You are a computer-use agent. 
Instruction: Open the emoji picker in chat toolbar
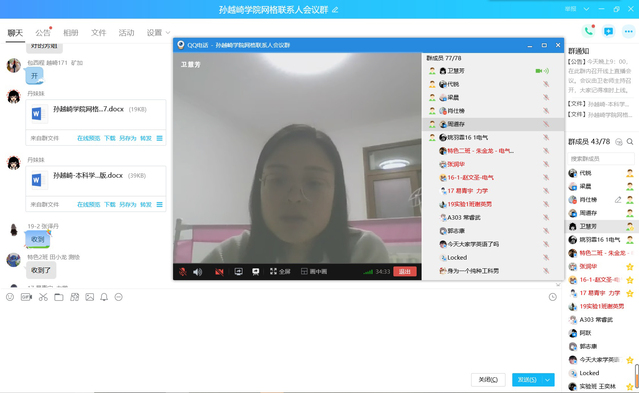tap(10, 297)
